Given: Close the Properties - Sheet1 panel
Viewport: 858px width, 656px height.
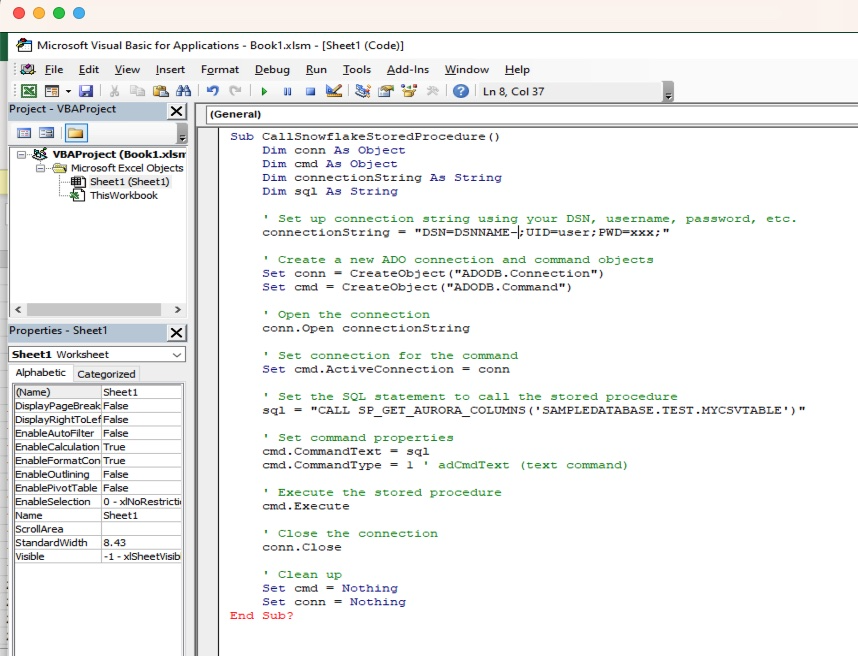Looking at the screenshot, I should 176,332.
